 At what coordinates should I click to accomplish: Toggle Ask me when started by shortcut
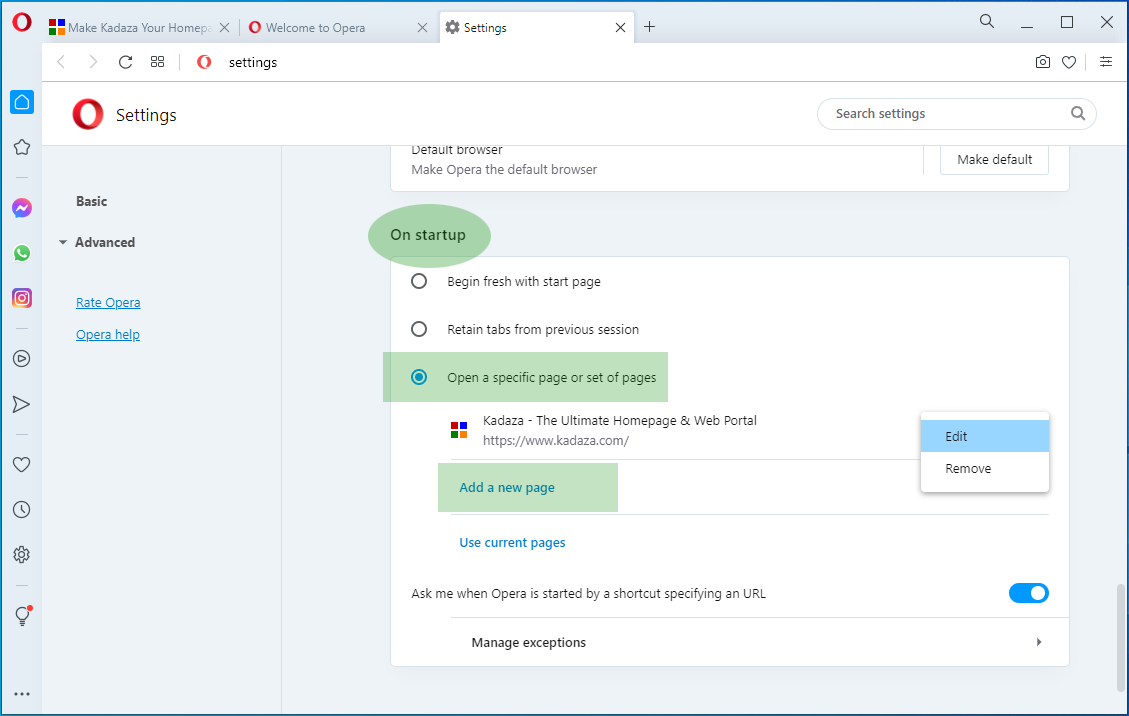click(x=1029, y=593)
